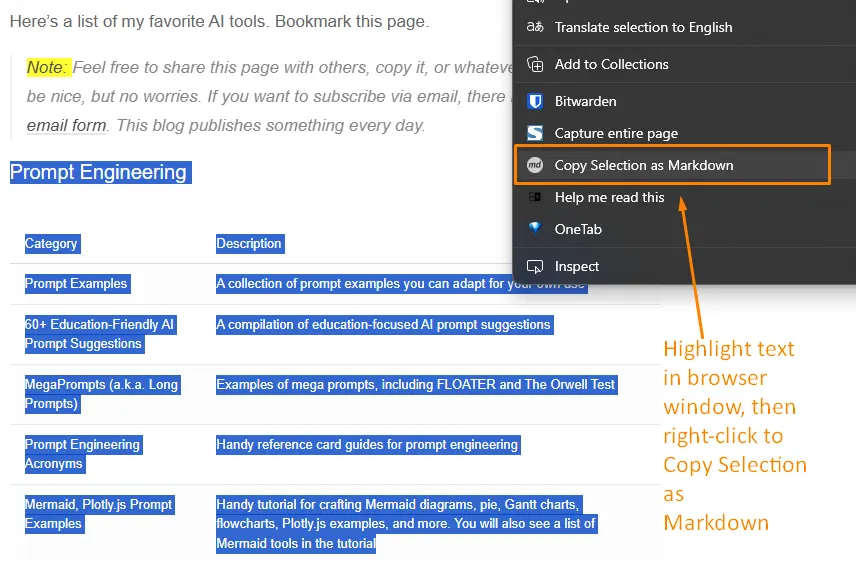Viewport: 856px width, 568px height.
Task: Click the Translate selection icon
Action: click(x=534, y=27)
